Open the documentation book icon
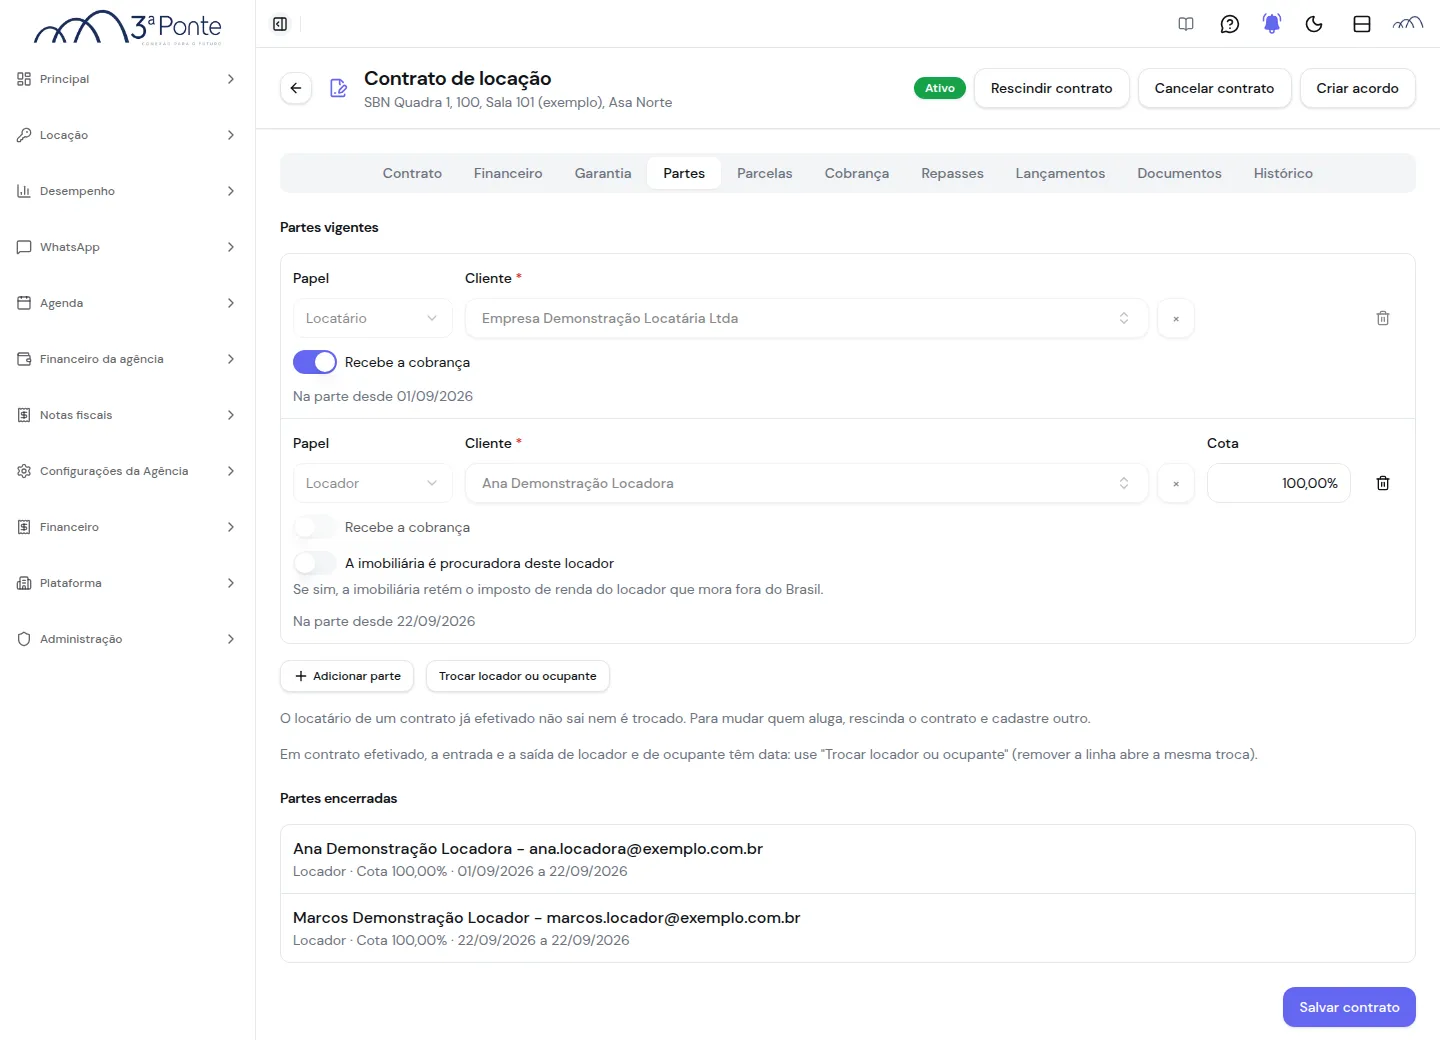The height and width of the screenshot is (1040, 1440). pyautogui.click(x=1186, y=24)
